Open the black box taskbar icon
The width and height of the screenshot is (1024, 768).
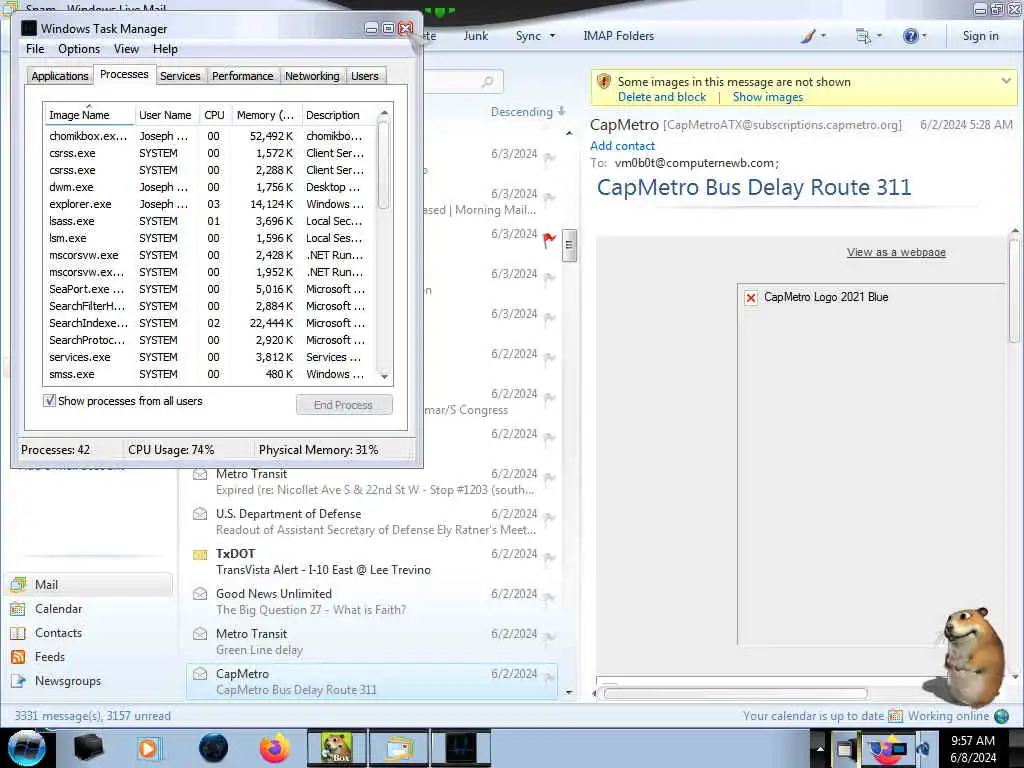(x=89, y=748)
